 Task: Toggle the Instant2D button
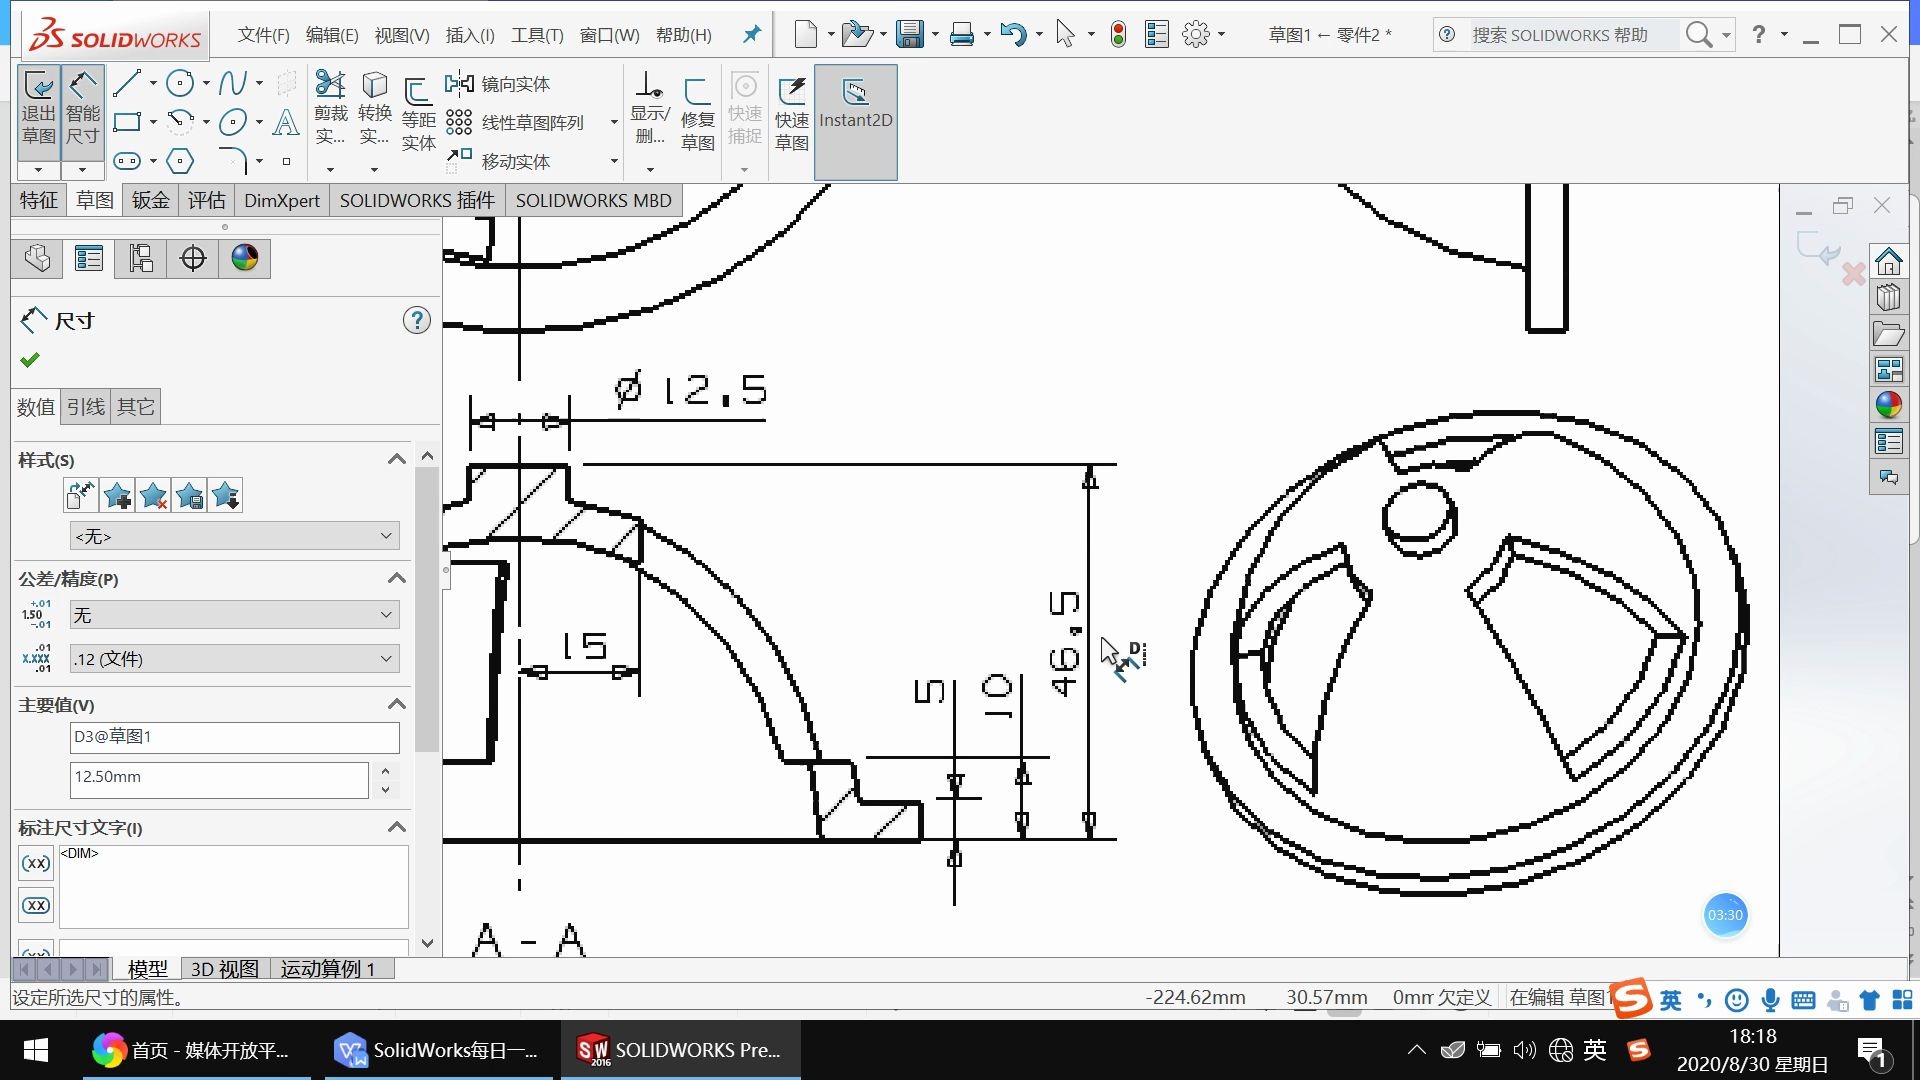[855, 108]
